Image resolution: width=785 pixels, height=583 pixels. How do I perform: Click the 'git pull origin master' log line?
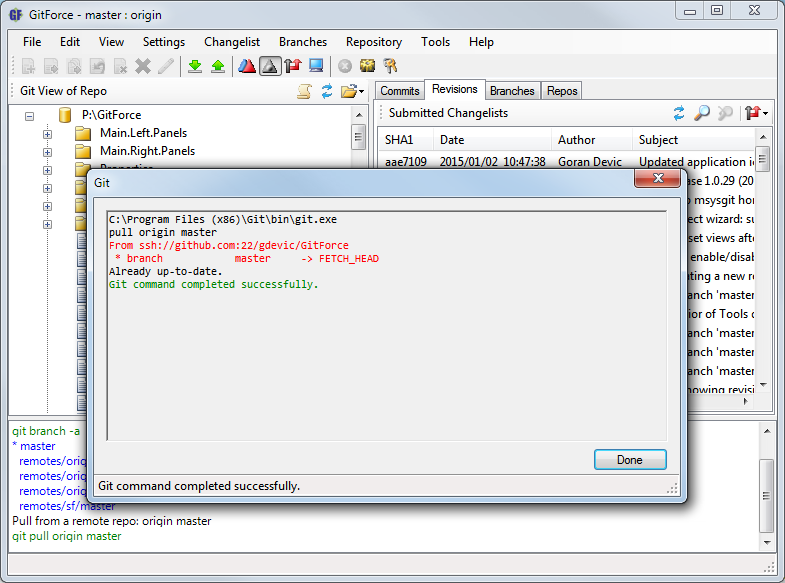pyautogui.click(x=67, y=536)
